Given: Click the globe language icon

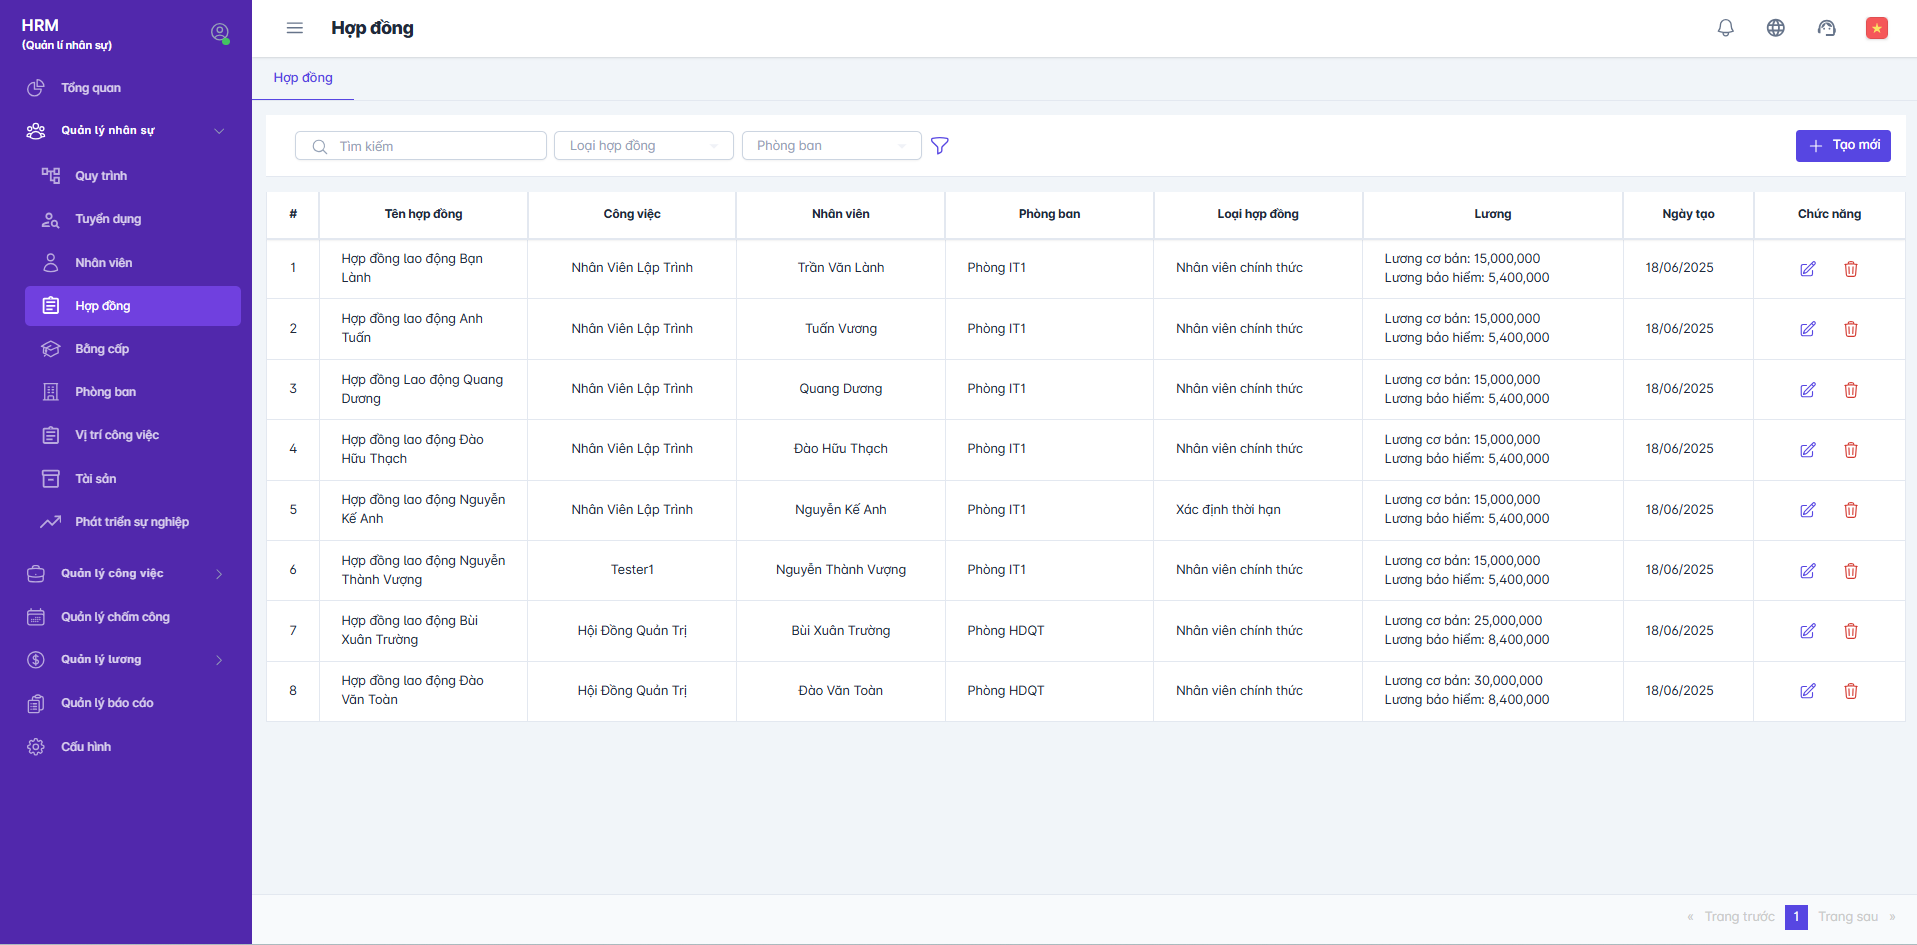Looking at the screenshot, I should (1775, 28).
